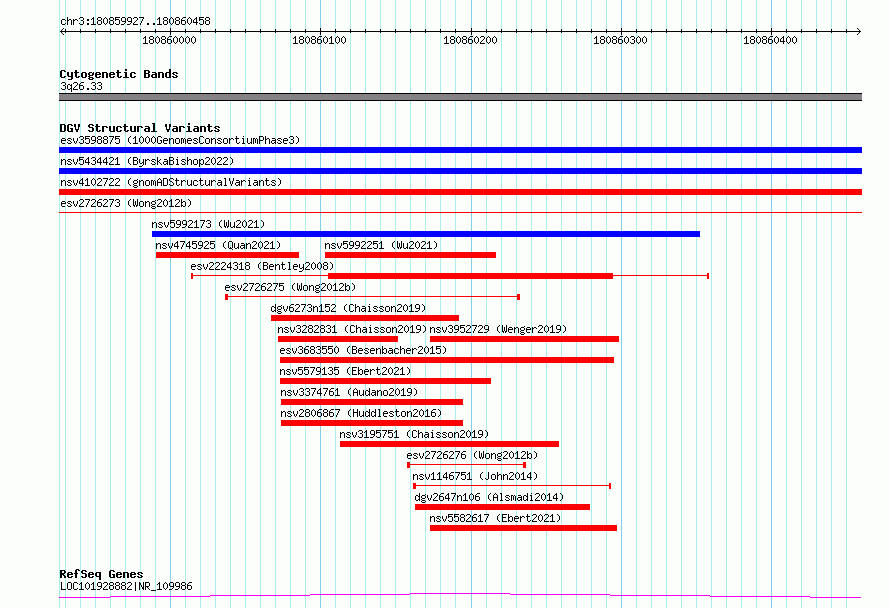Select nsv4745925 (Quan2021) variant label
The width and height of the screenshot is (890, 608).
(218, 245)
